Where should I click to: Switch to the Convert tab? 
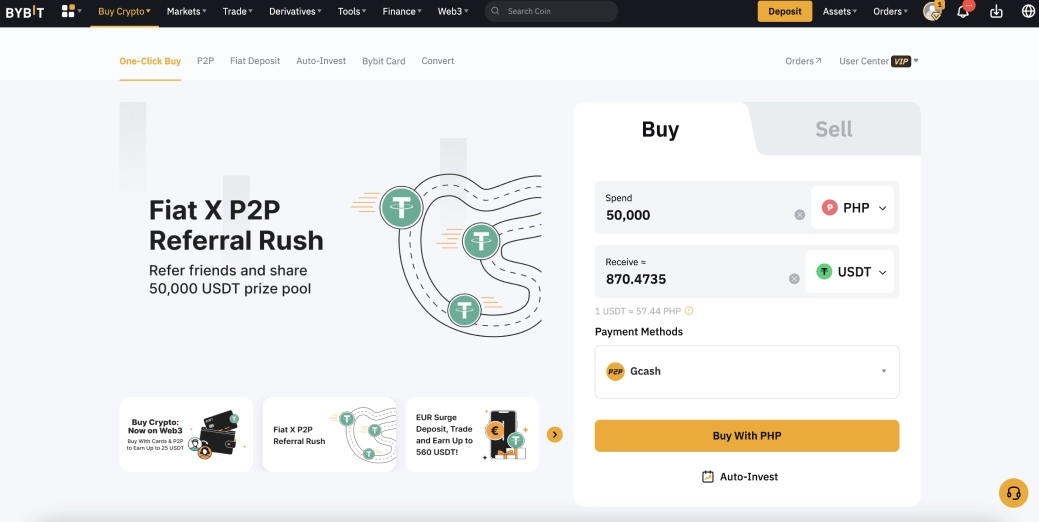pos(438,61)
